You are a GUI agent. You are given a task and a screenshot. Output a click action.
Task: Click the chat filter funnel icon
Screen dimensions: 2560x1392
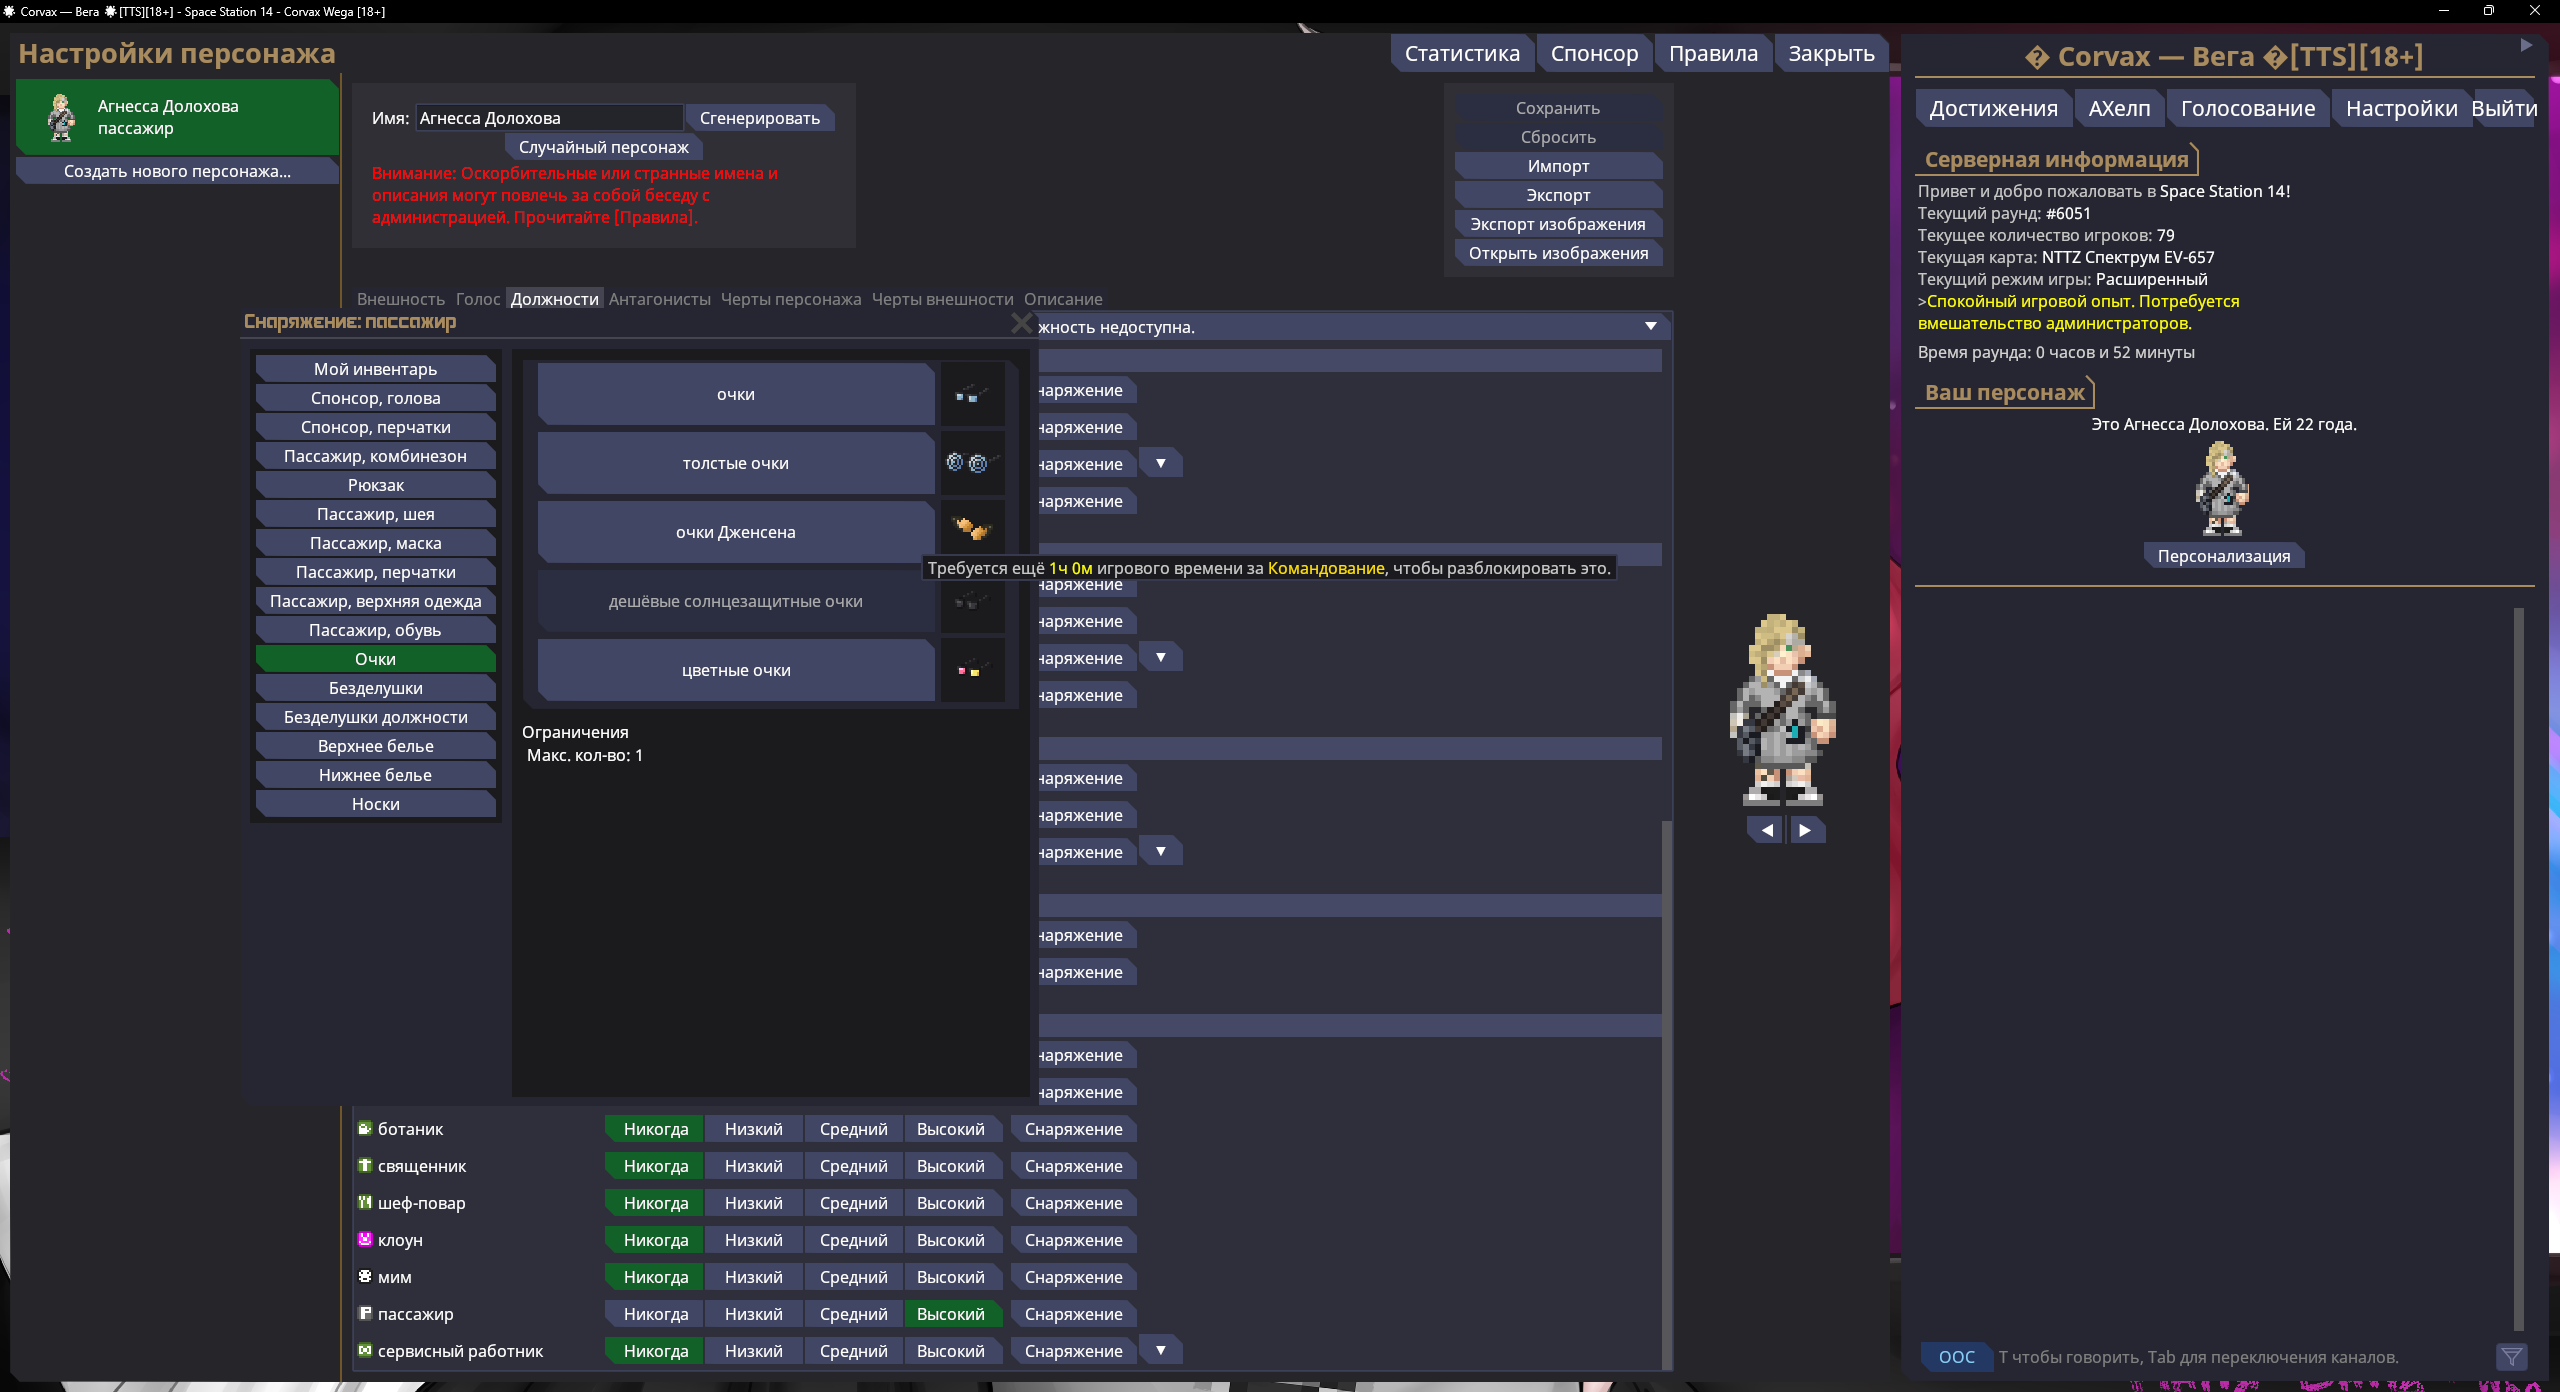point(2511,1357)
